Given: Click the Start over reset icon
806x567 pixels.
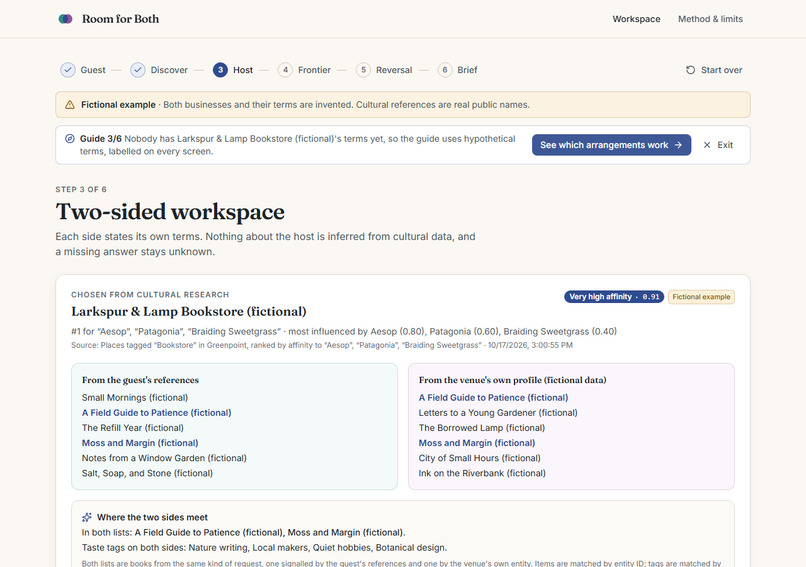Looking at the screenshot, I should (x=690, y=70).
